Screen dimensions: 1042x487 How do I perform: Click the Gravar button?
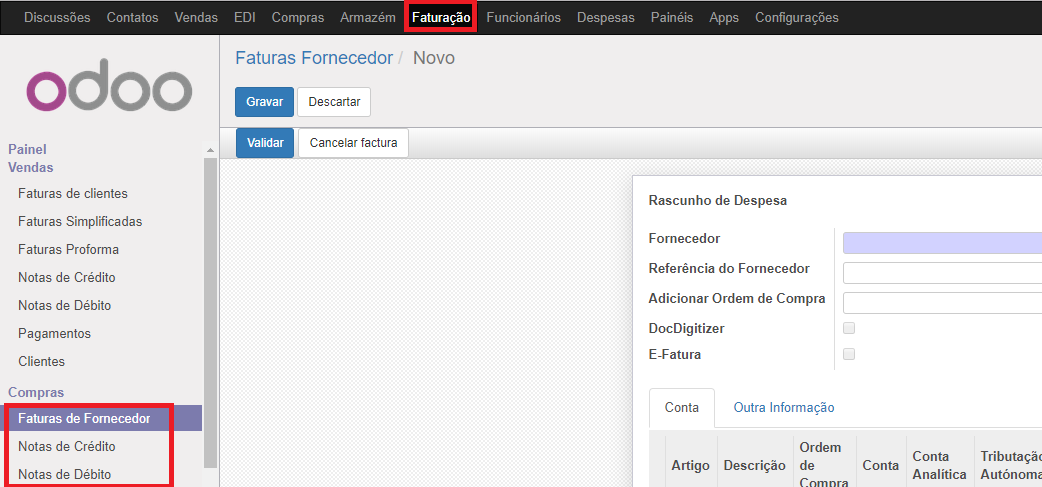[x=264, y=102]
